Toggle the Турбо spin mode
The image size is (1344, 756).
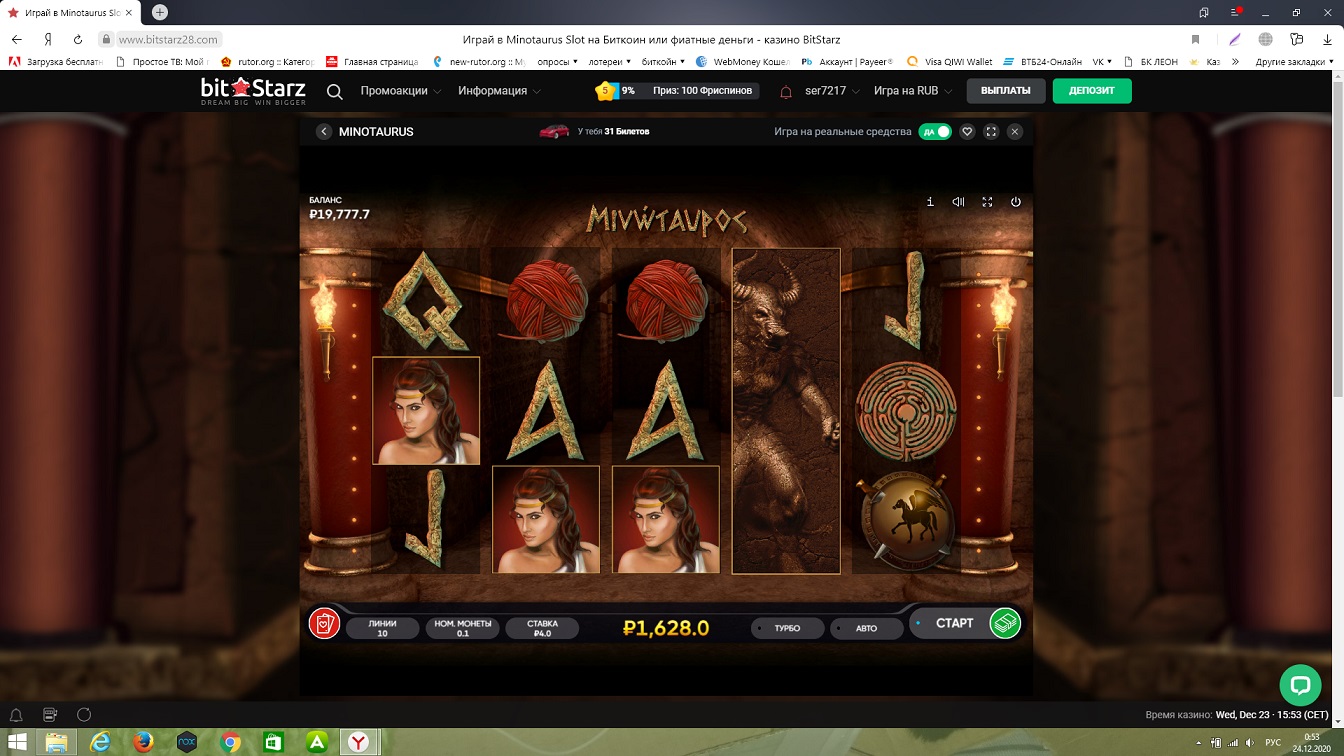click(x=788, y=628)
